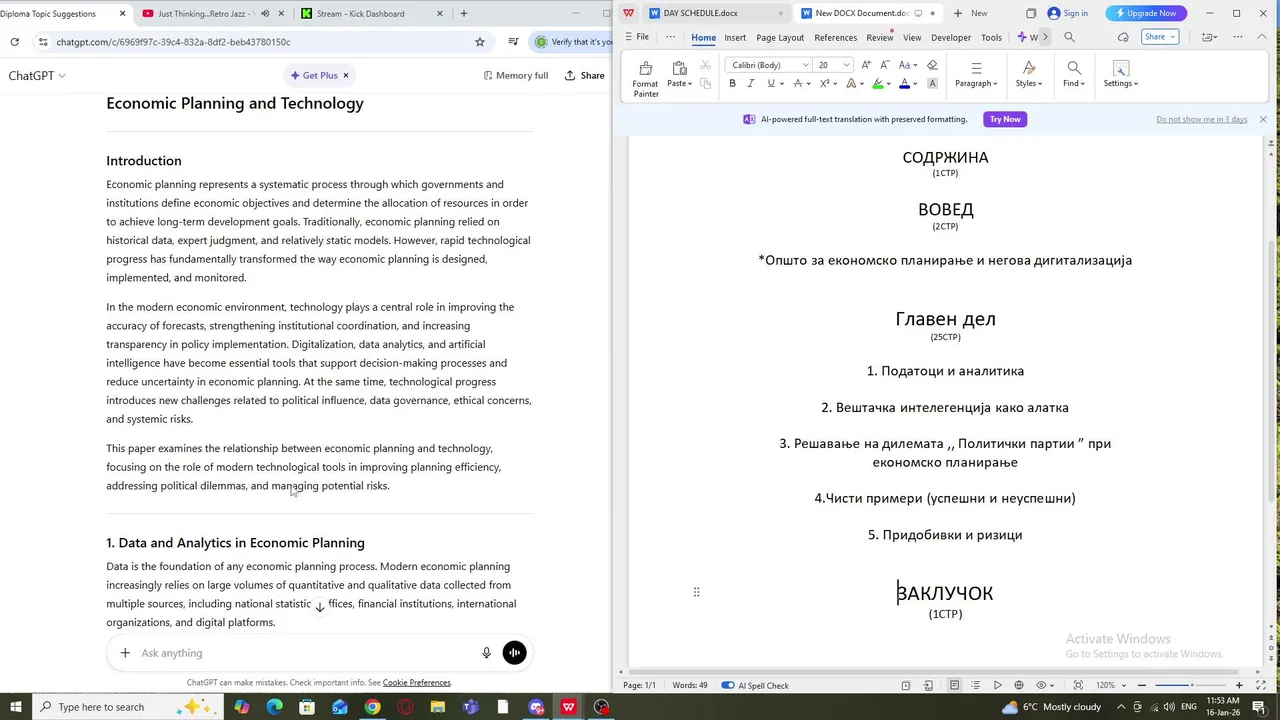The width and height of the screenshot is (1280, 720).
Task: Click the microphone icon in ChatGPT input
Action: (487, 653)
